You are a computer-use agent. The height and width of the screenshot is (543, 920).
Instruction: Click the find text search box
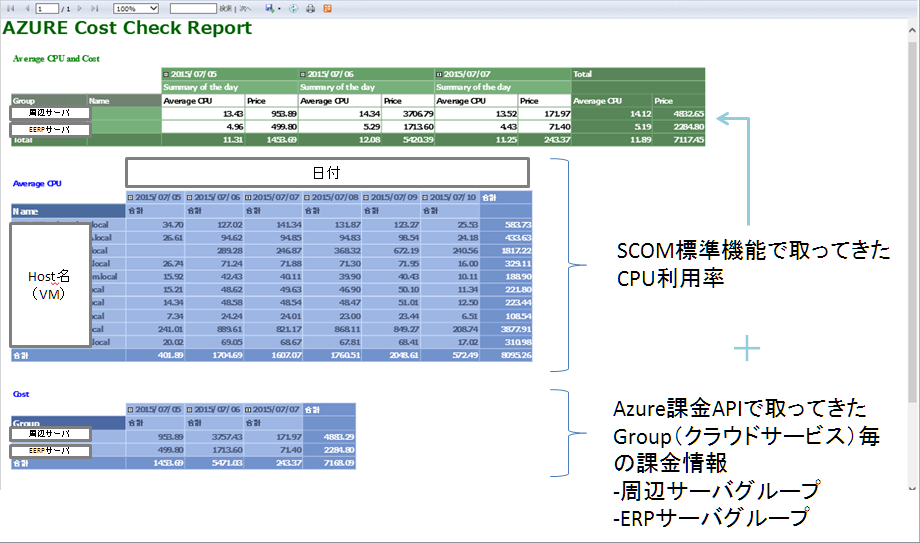(x=193, y=8)
